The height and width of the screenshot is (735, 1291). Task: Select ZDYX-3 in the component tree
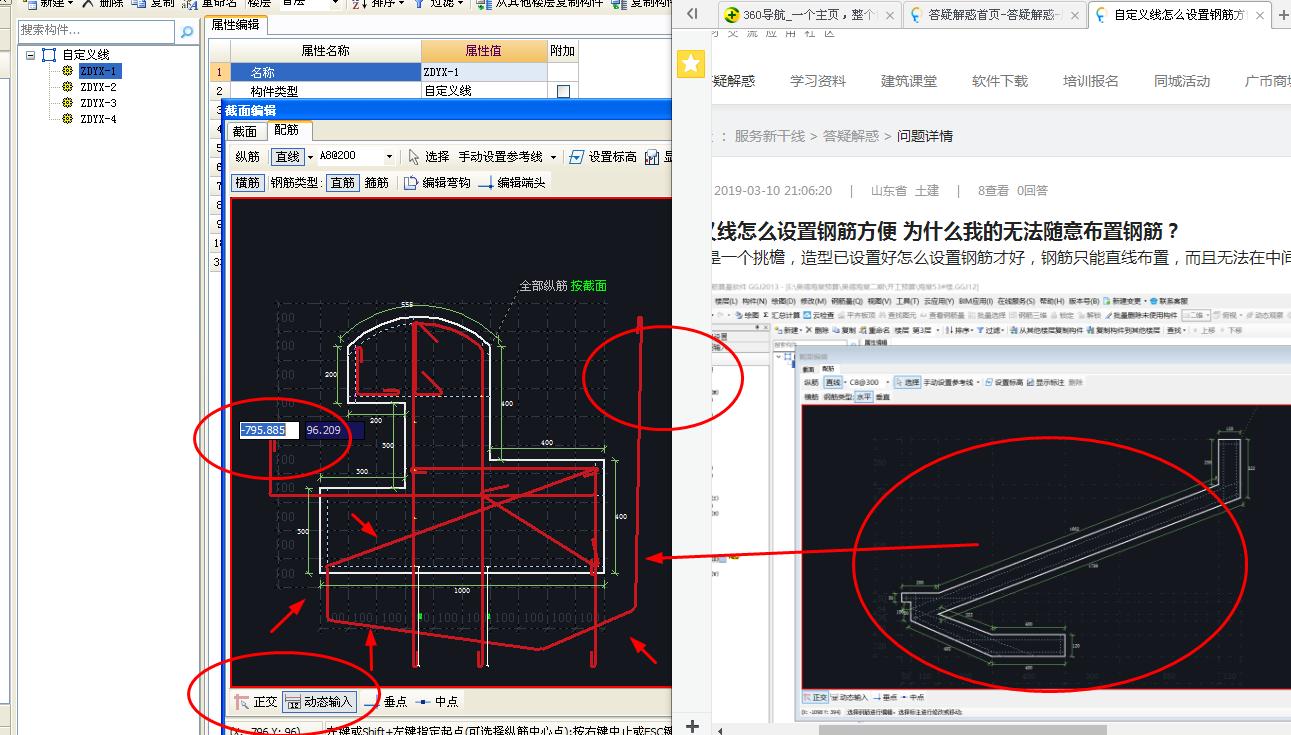point(98,103)
